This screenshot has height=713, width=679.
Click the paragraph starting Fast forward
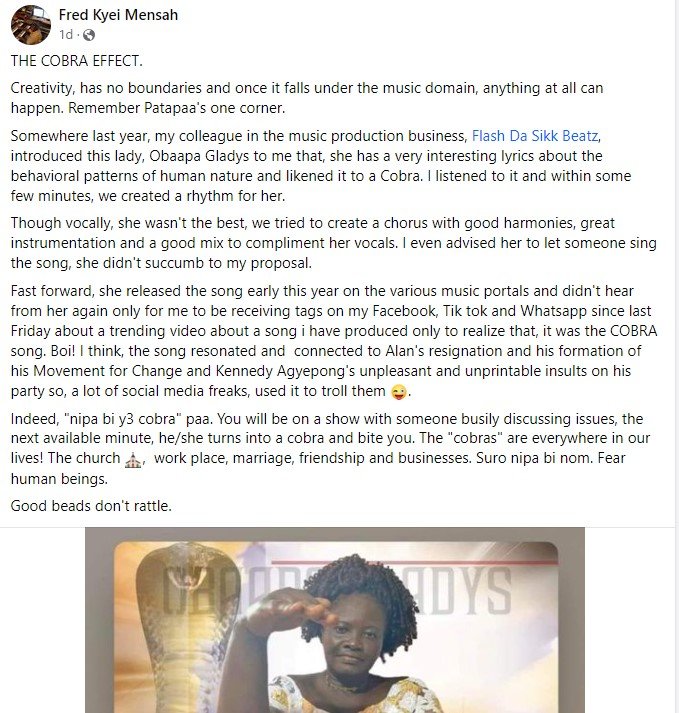point(334,341)
